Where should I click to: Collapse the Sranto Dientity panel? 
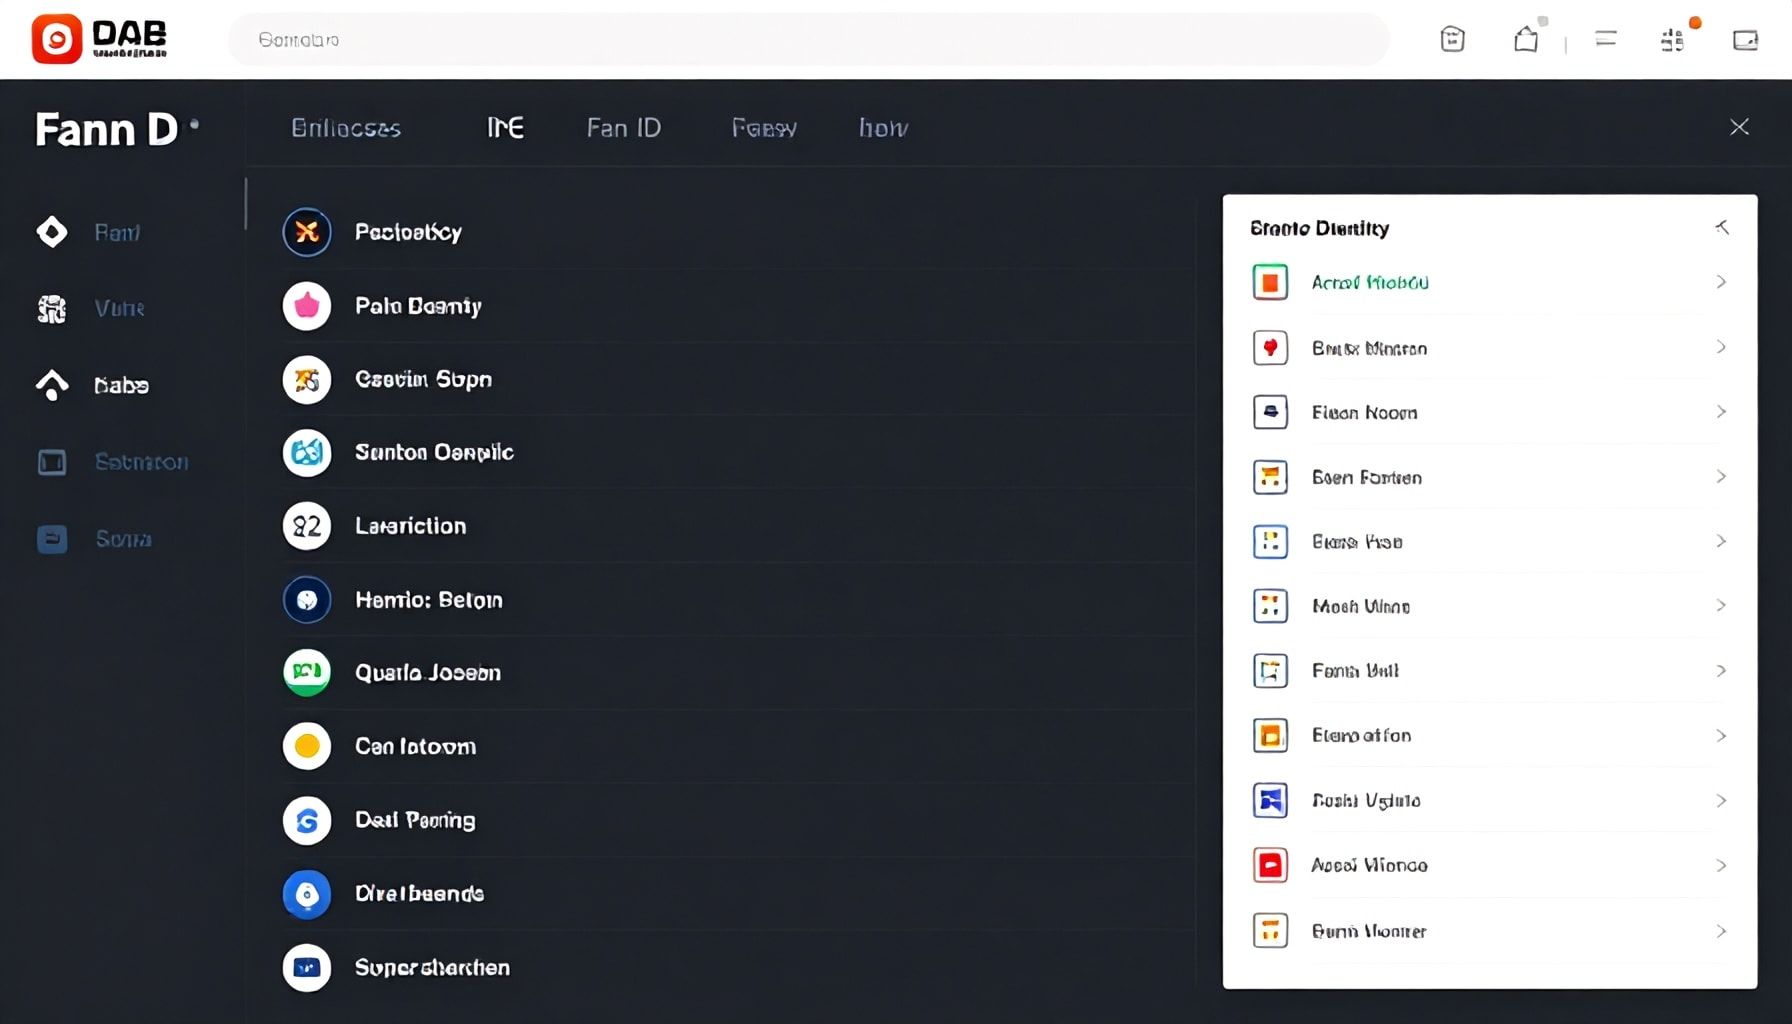(x=1721, y=228)
